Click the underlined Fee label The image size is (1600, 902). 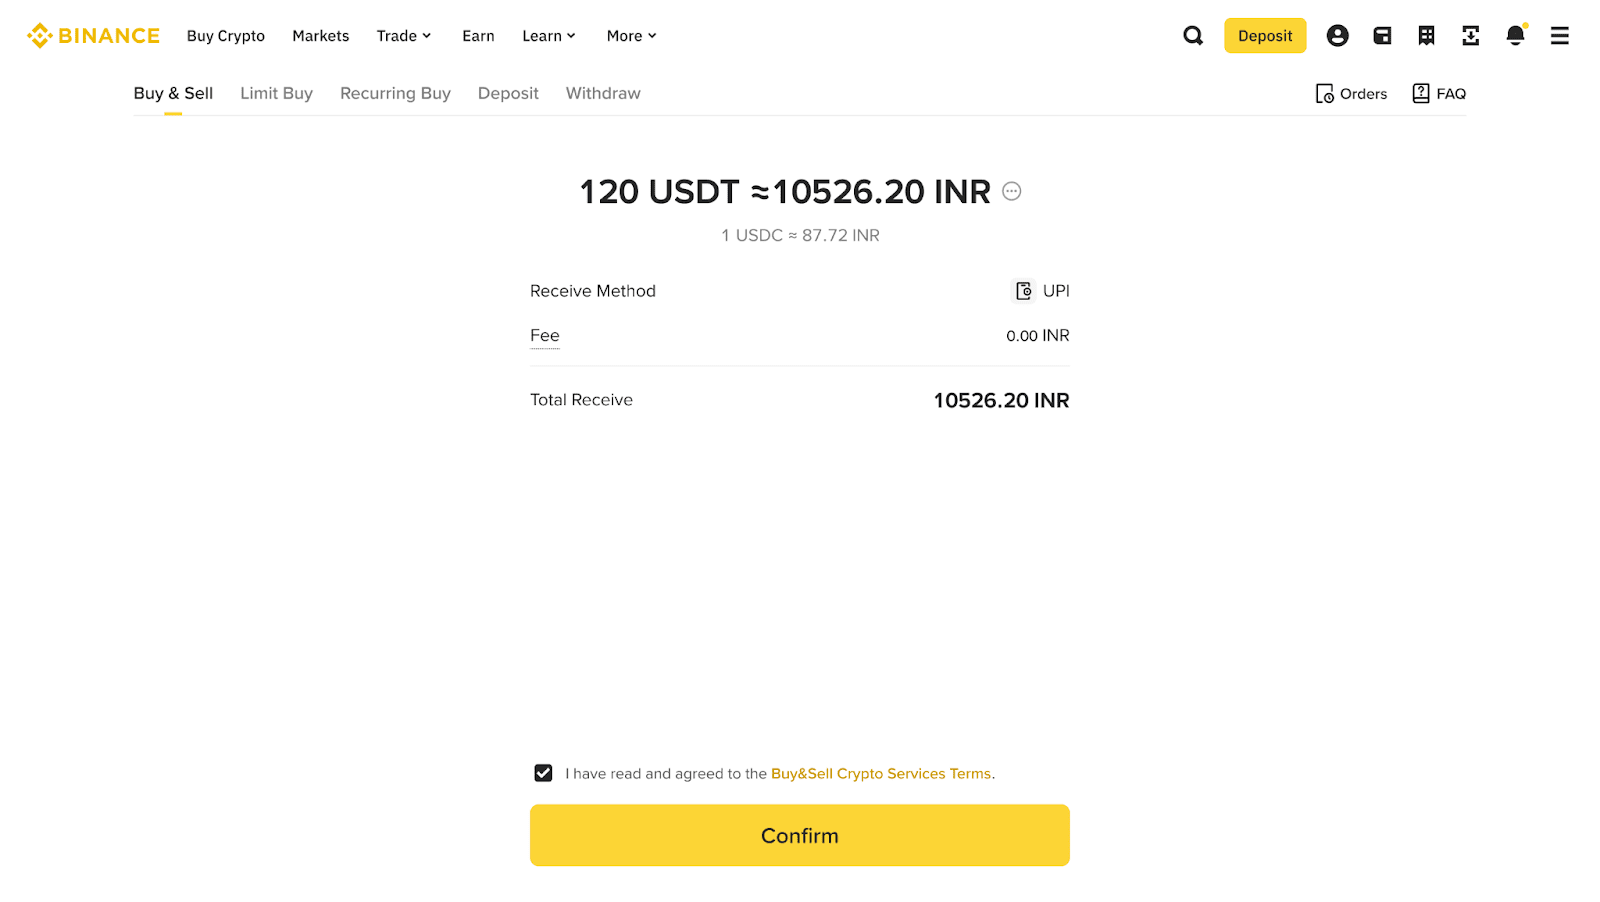(x=545, y=336)
